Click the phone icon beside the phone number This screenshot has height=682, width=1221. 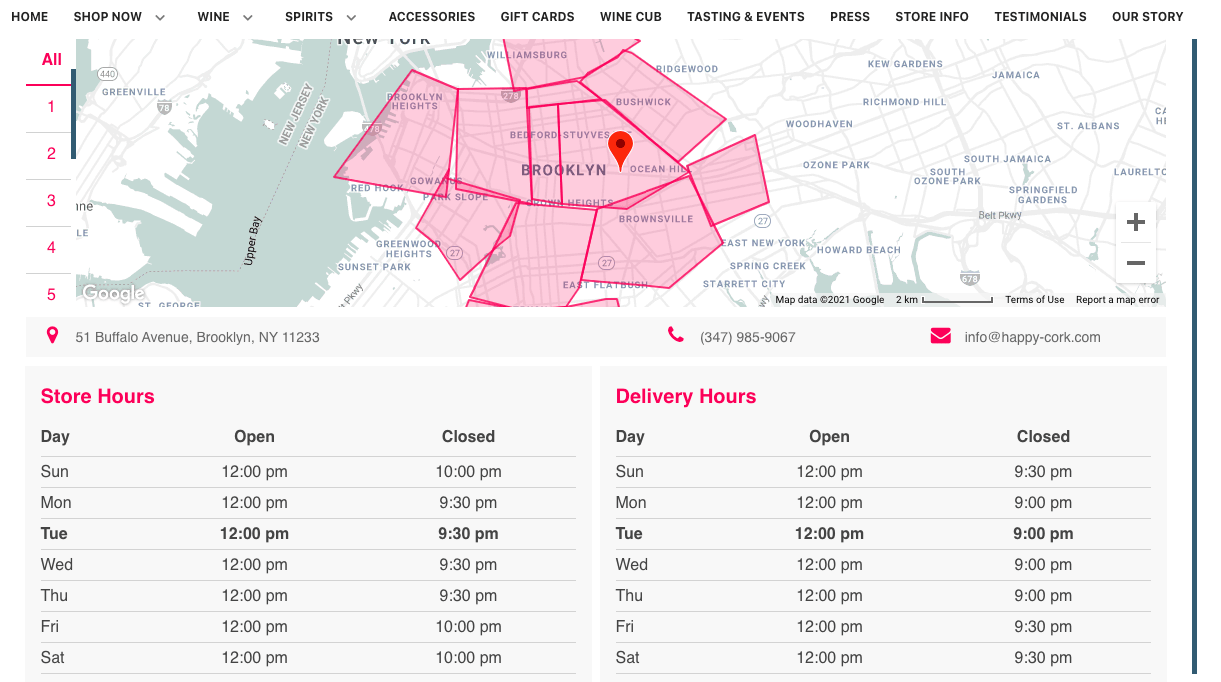click(x=676, y=335)
